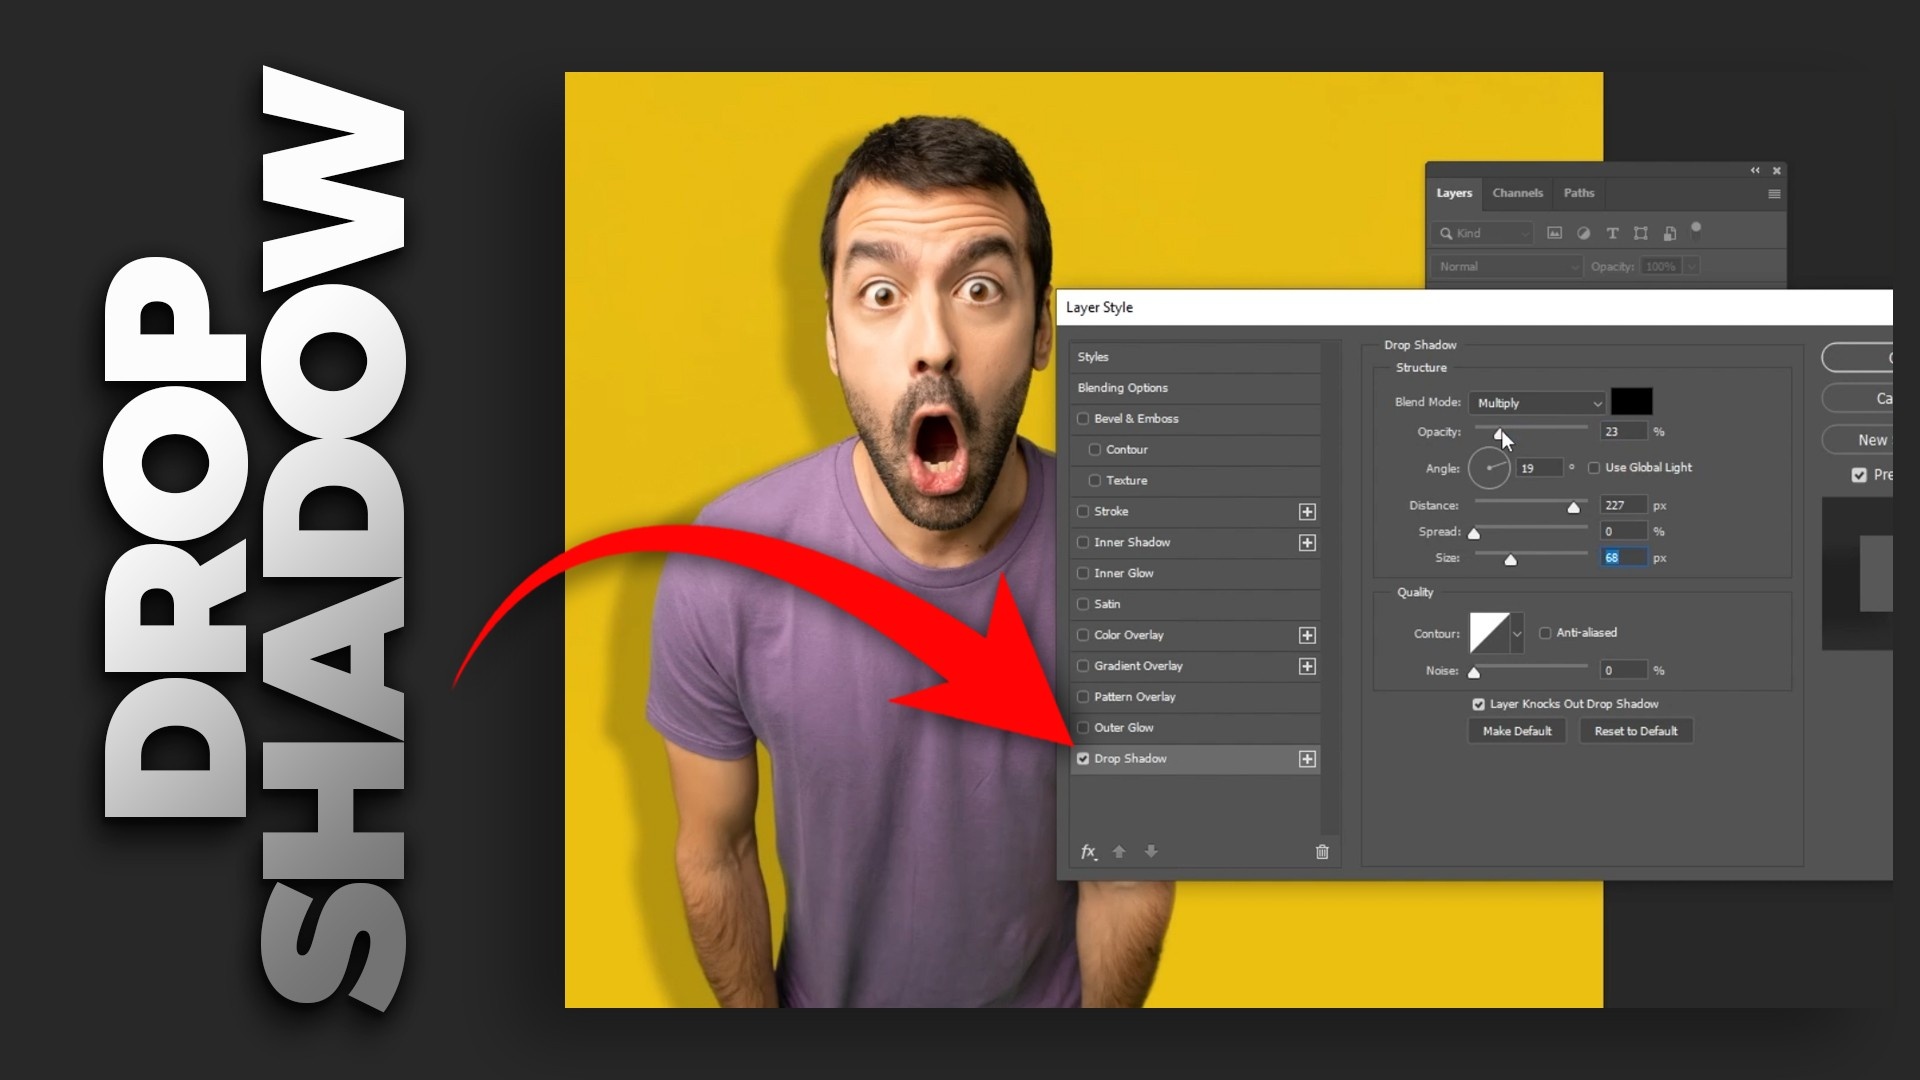Click plus icon next to Gradient Overlay

pyautogui.click(x=1307, y=666)
